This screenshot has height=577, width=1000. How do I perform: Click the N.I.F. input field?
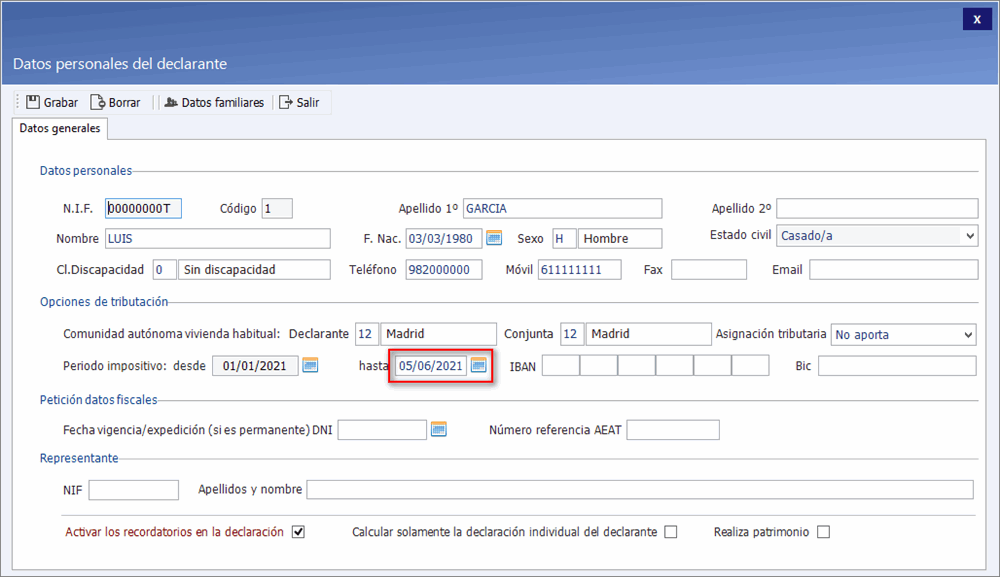coord(144,208)
